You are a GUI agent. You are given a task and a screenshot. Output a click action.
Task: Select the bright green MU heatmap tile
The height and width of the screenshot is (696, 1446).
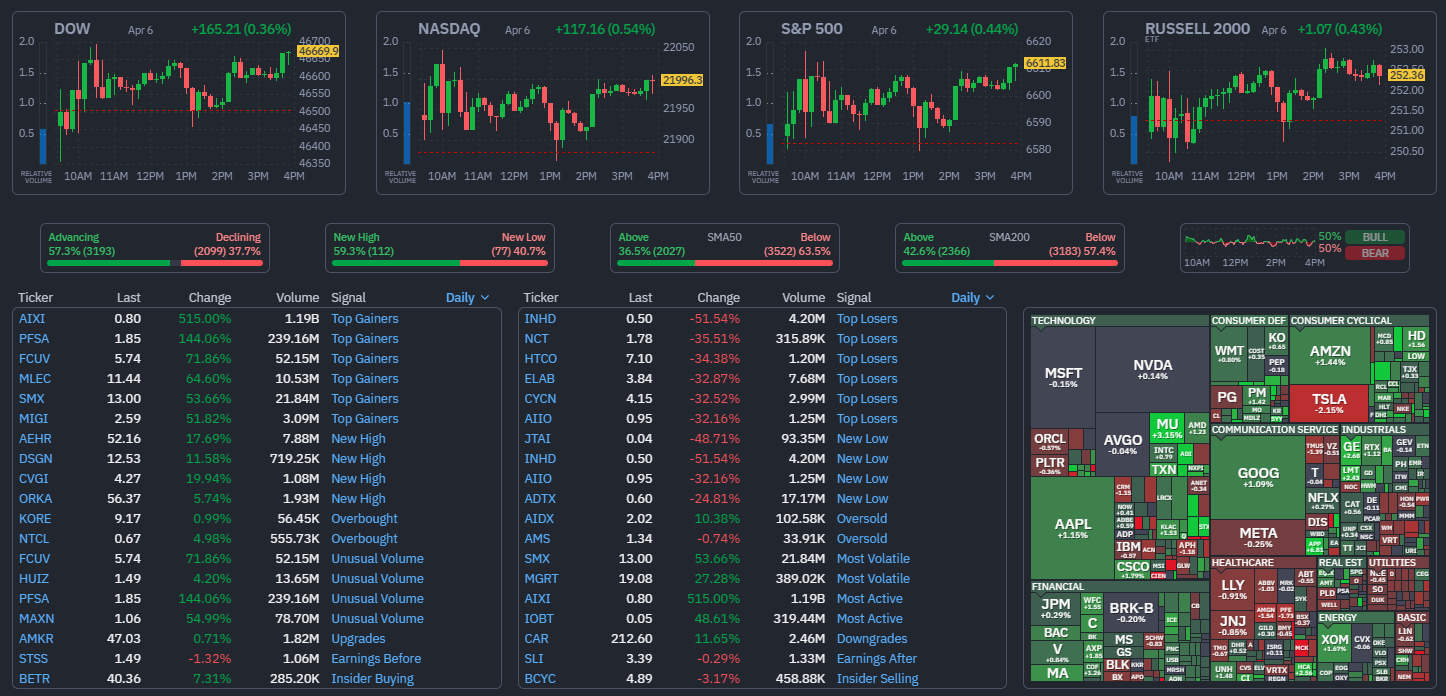point(1166,428)
